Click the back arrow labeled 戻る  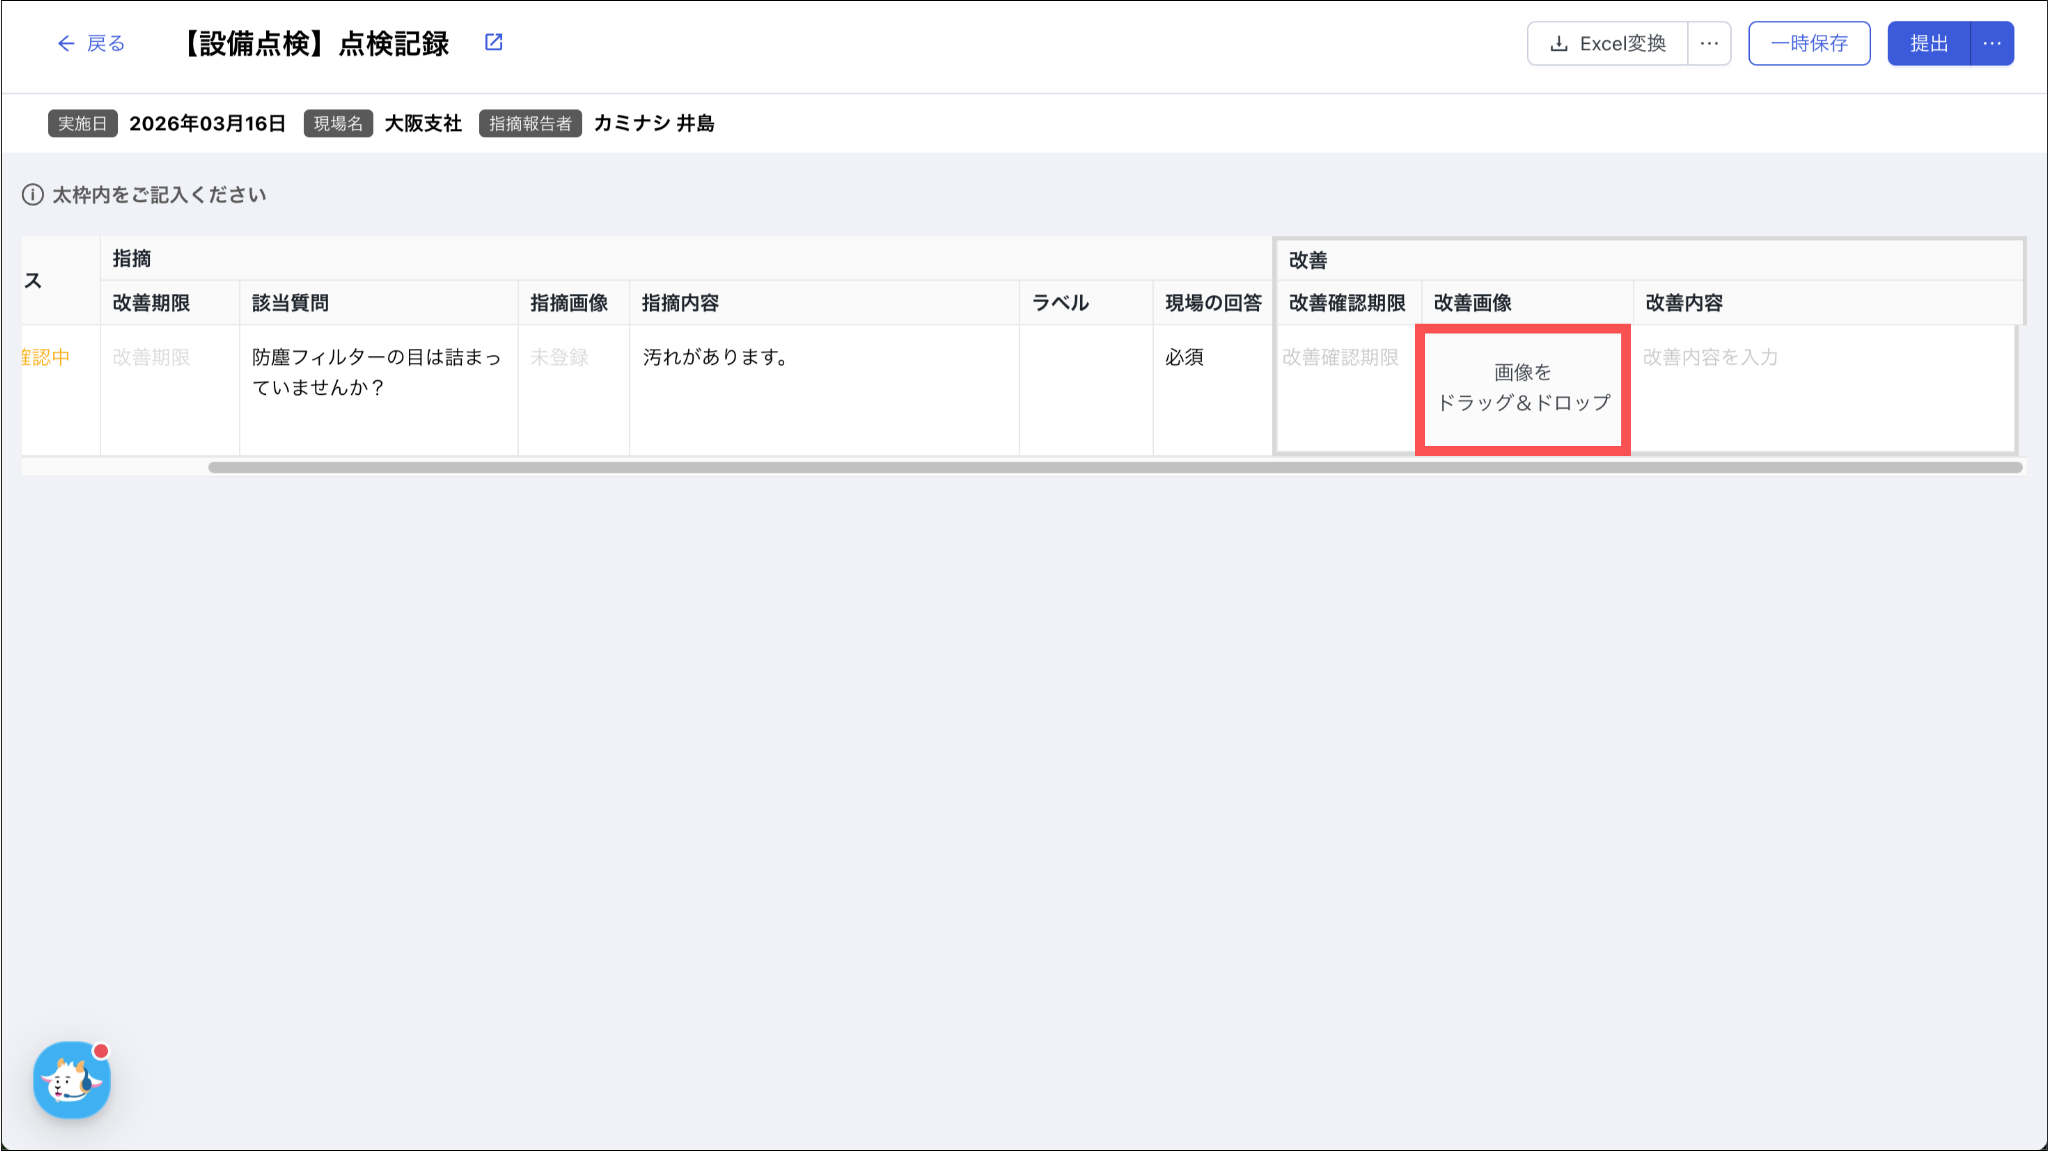(x=91, y=43)
